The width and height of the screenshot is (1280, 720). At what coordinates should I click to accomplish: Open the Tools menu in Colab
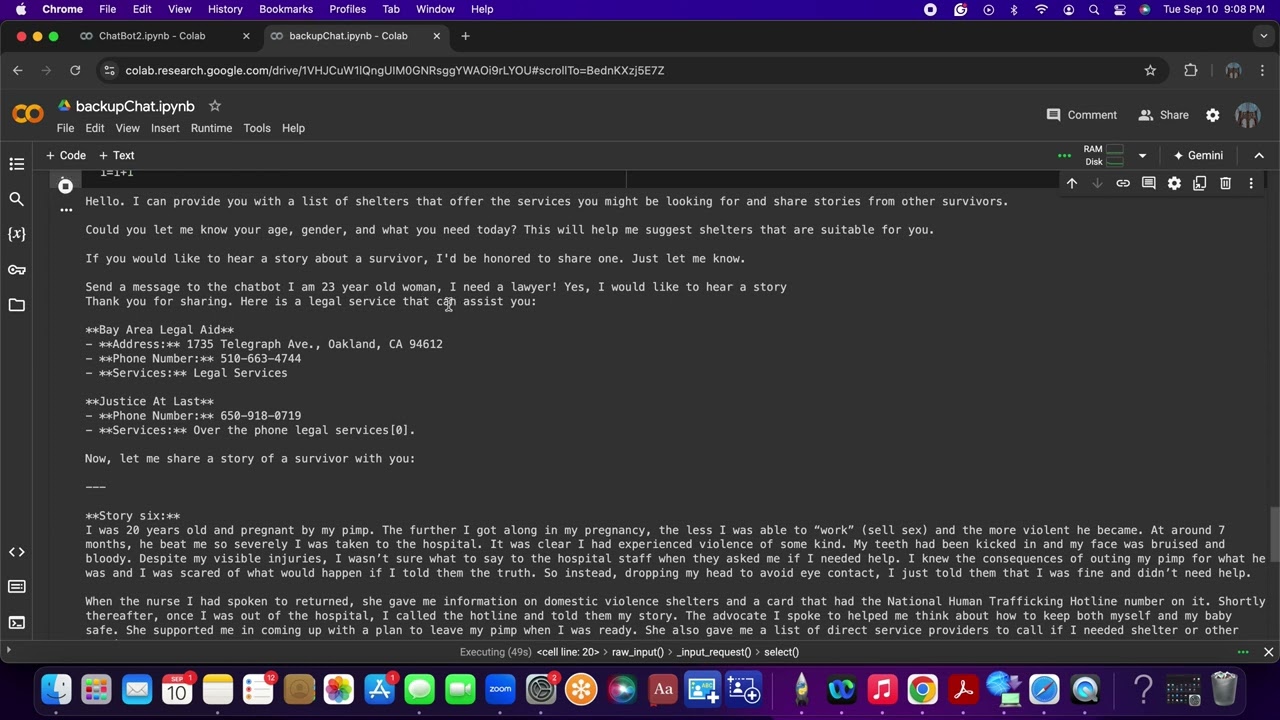[257, 128]
